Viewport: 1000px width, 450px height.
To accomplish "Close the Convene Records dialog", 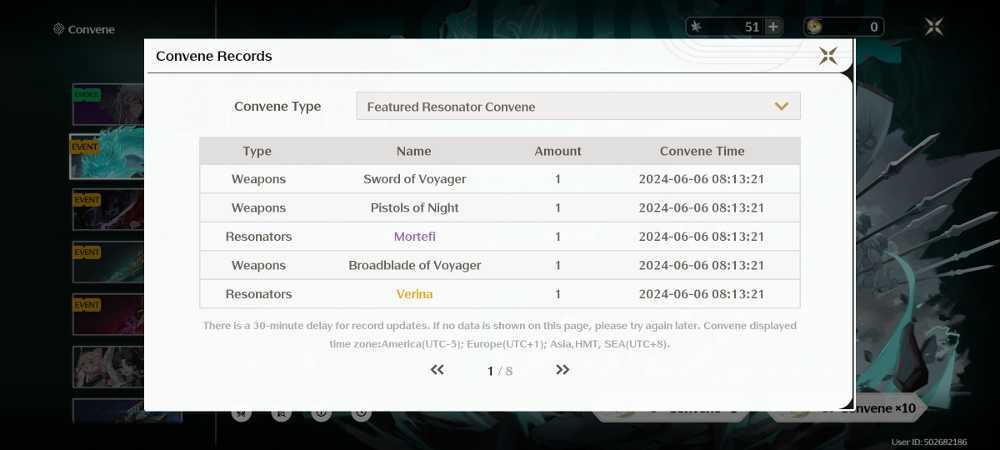I will pos(828,56).
